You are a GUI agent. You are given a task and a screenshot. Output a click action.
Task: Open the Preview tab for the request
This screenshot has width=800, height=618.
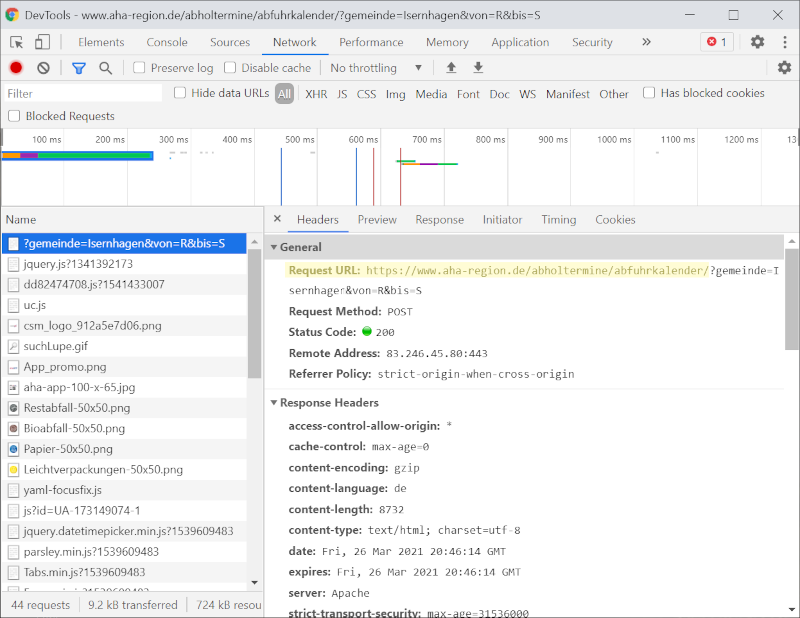coord(377,219)
